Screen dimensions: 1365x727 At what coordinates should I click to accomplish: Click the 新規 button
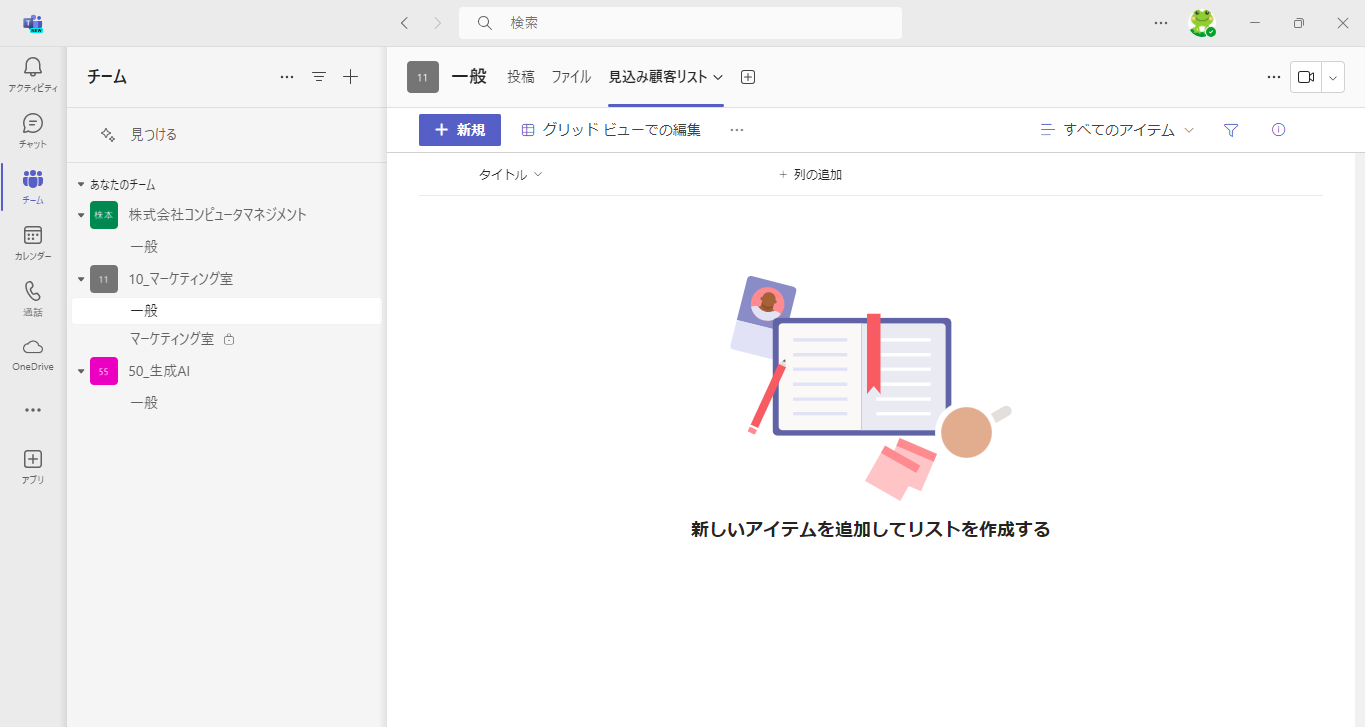point(460,130)
